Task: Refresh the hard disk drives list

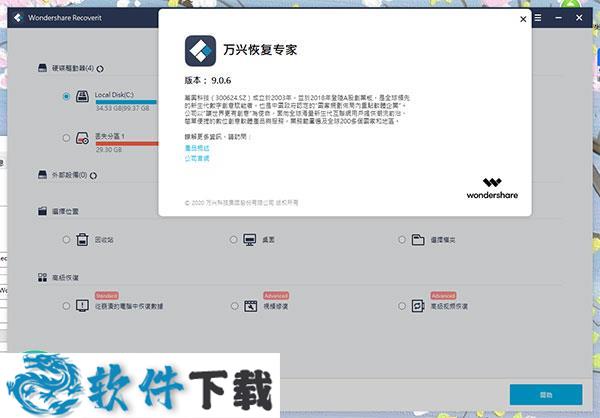Action: tap(100, 69)
